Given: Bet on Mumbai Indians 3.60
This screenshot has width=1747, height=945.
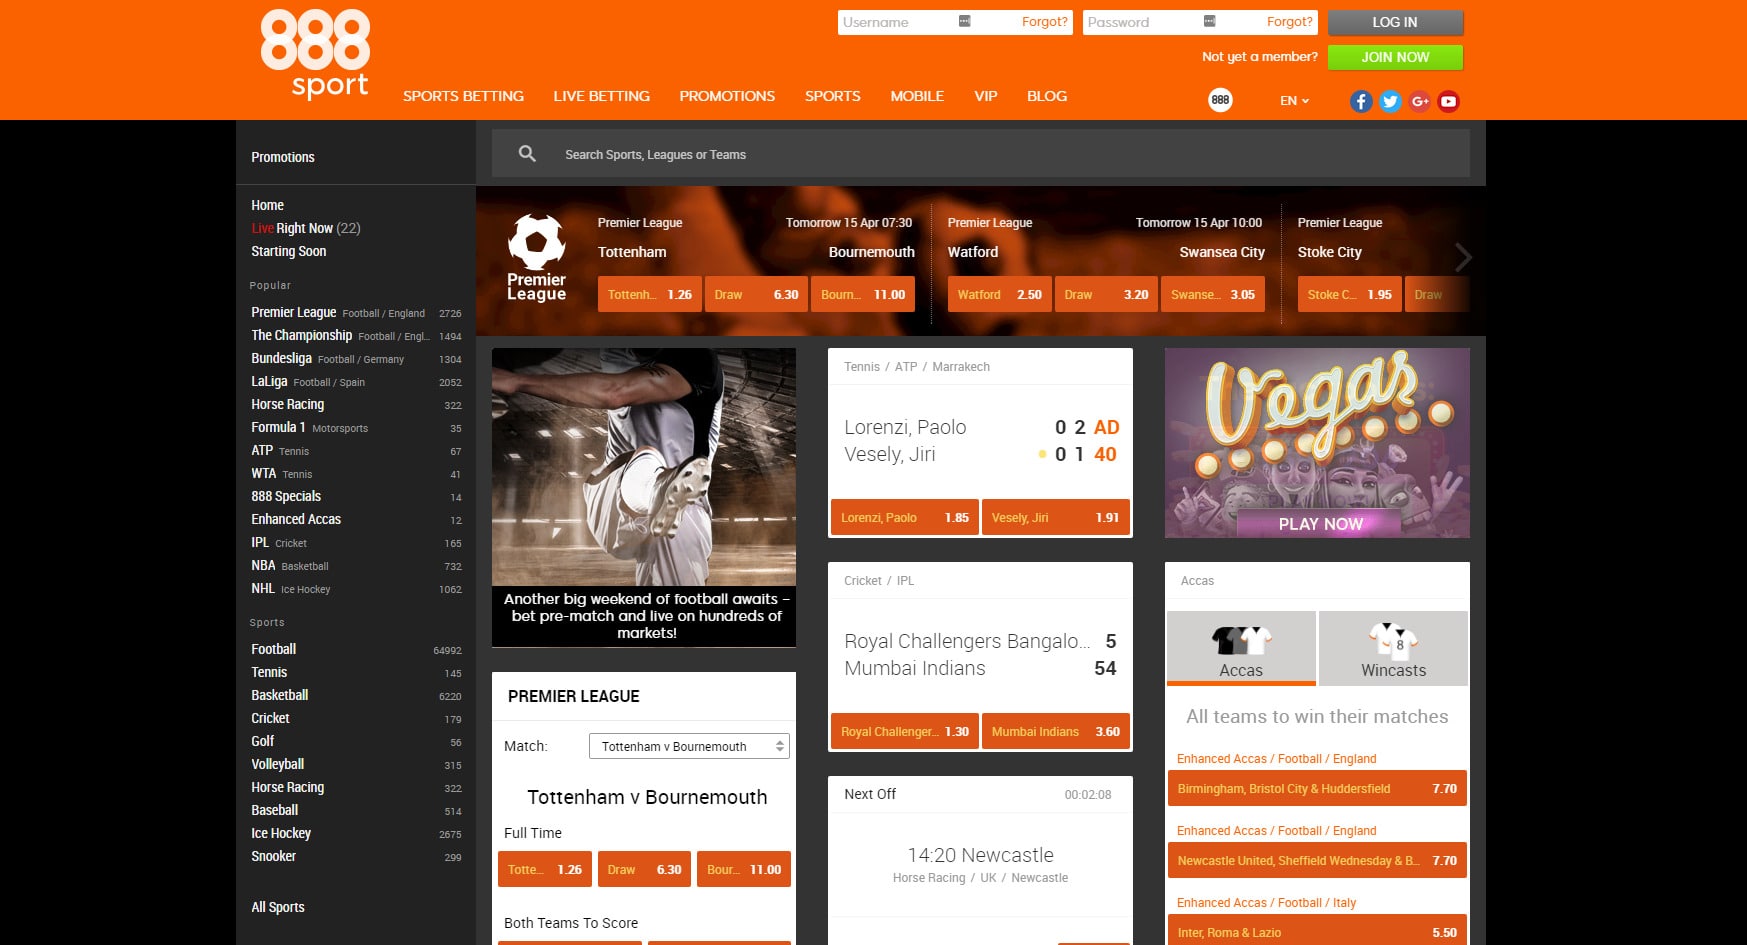Looking at the screenshot, I should [1056, 731].
